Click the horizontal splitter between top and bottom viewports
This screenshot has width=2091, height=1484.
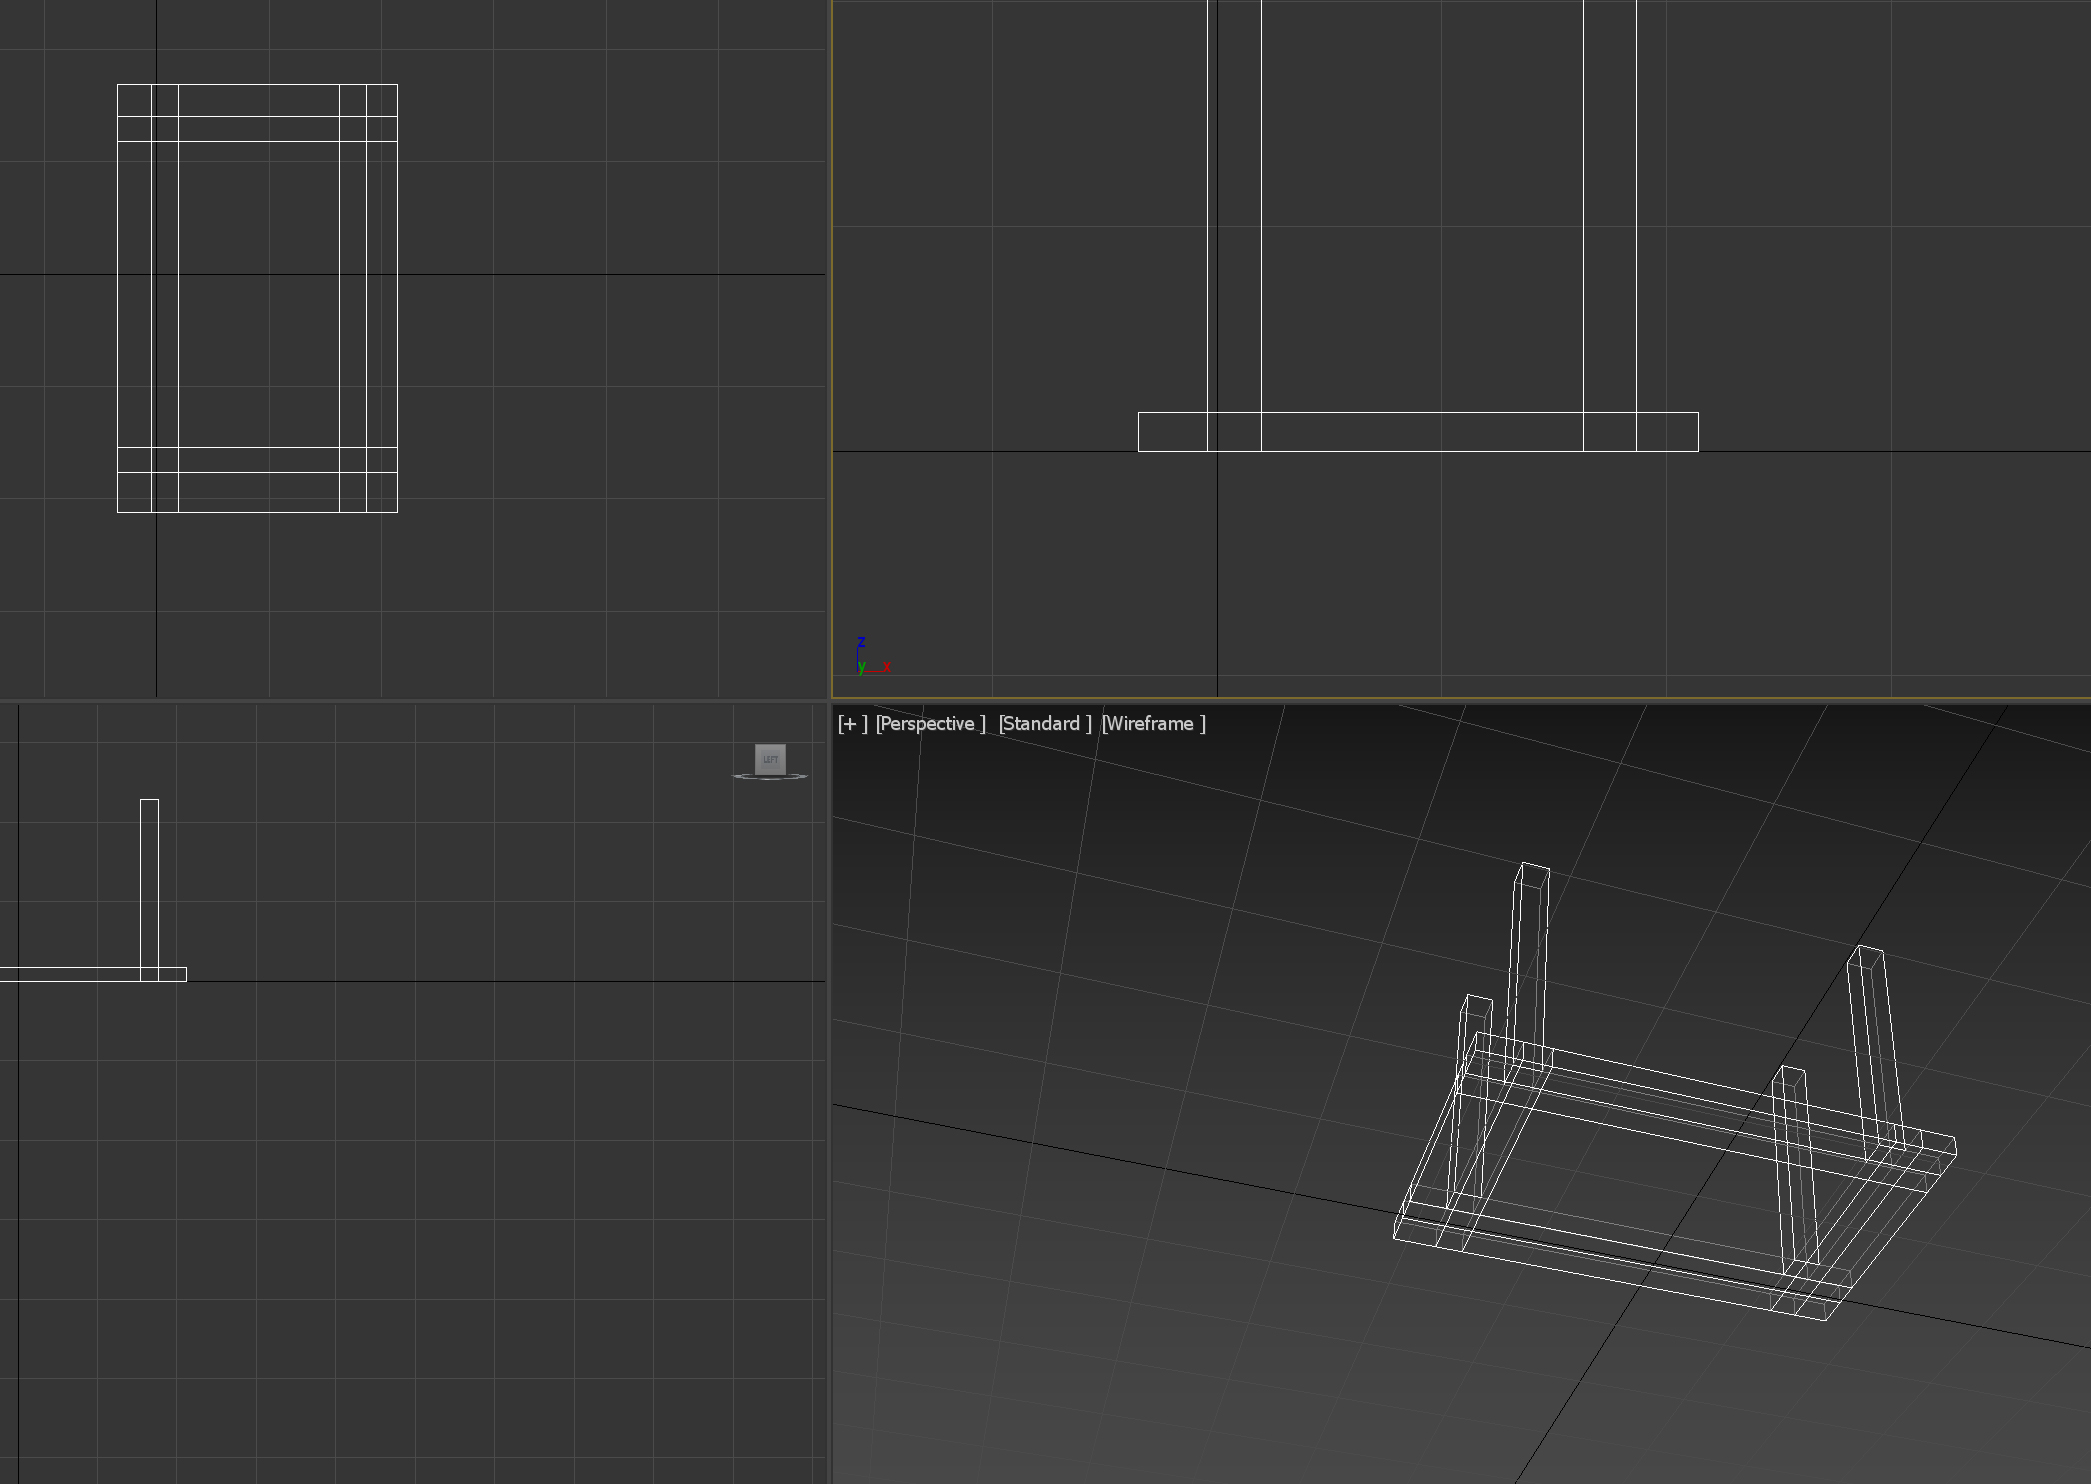click(400, 701)
